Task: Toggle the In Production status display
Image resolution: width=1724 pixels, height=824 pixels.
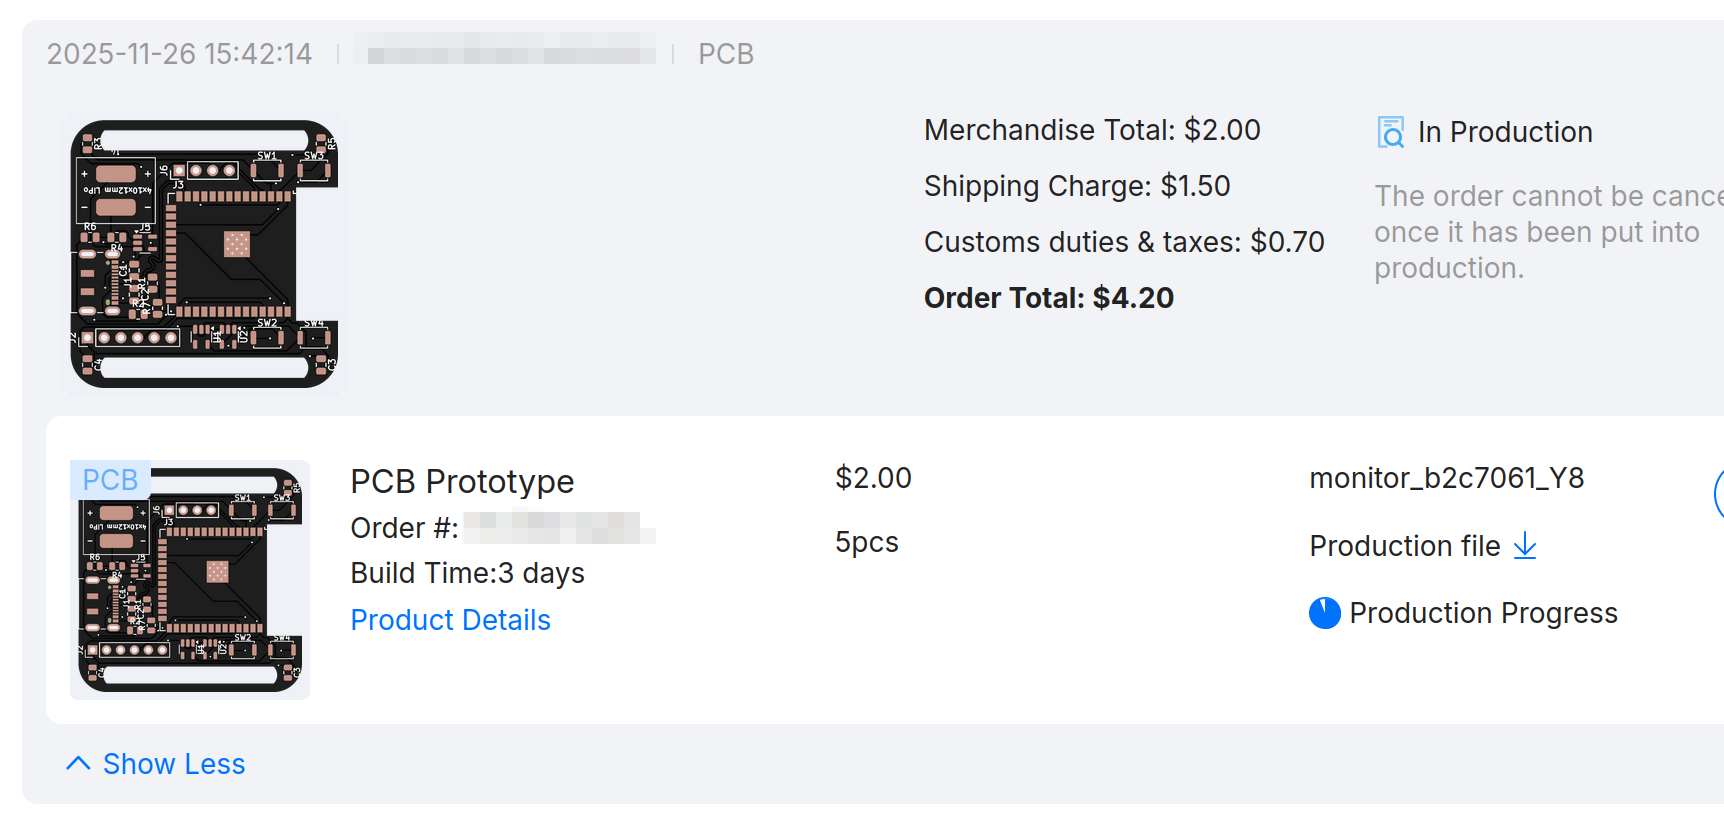Action: (1504, 131)
